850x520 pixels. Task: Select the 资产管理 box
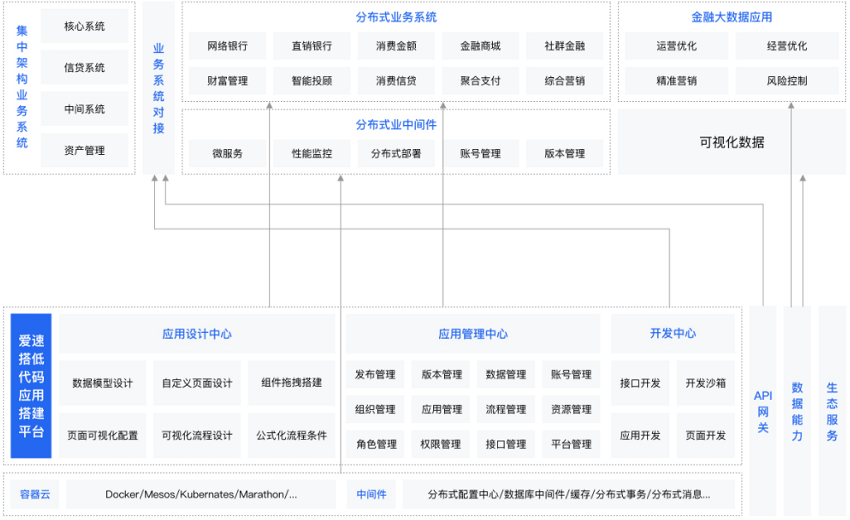point(85,150)
